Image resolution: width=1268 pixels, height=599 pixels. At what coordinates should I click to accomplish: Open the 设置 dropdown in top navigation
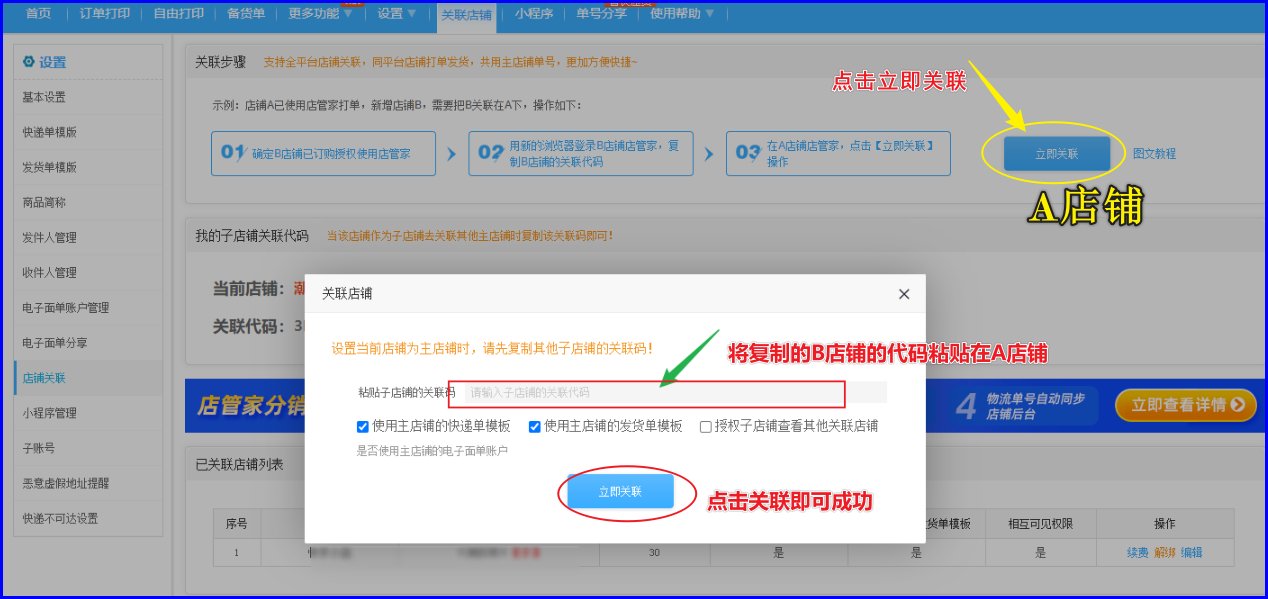point(397,14)
